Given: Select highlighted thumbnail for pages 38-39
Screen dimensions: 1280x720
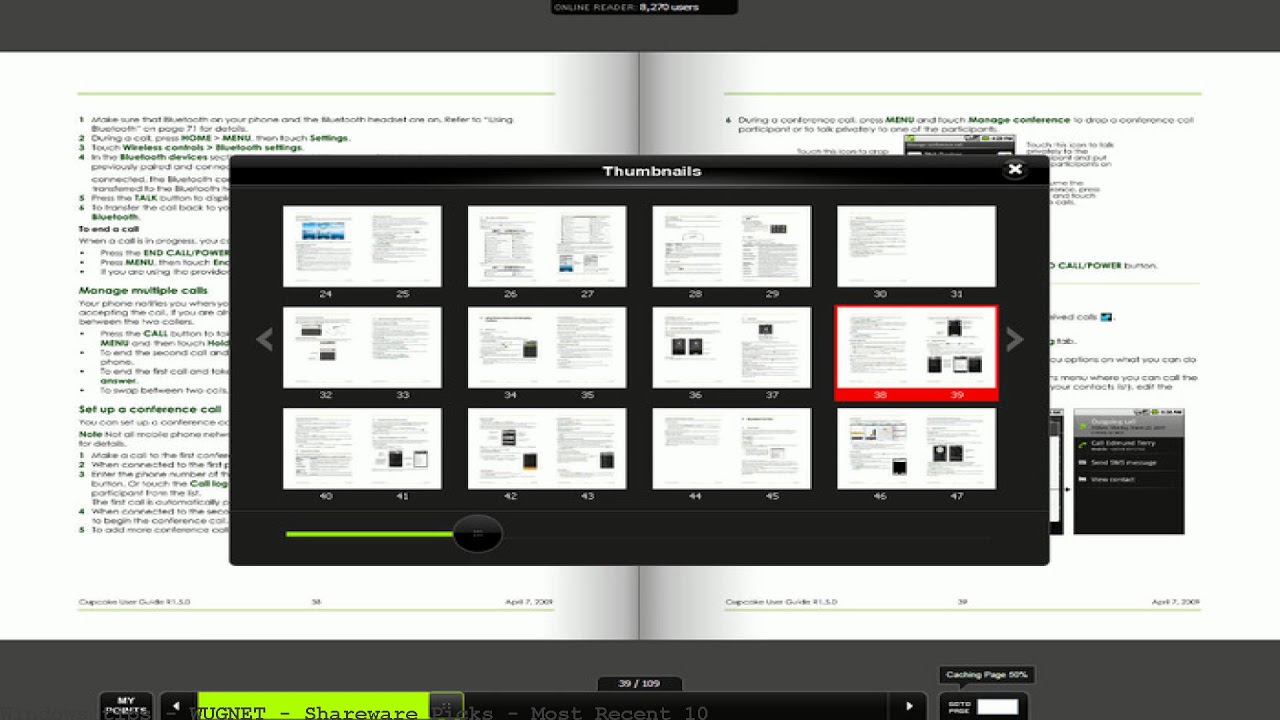Looking at the screenshot, I should click(916, 353).
